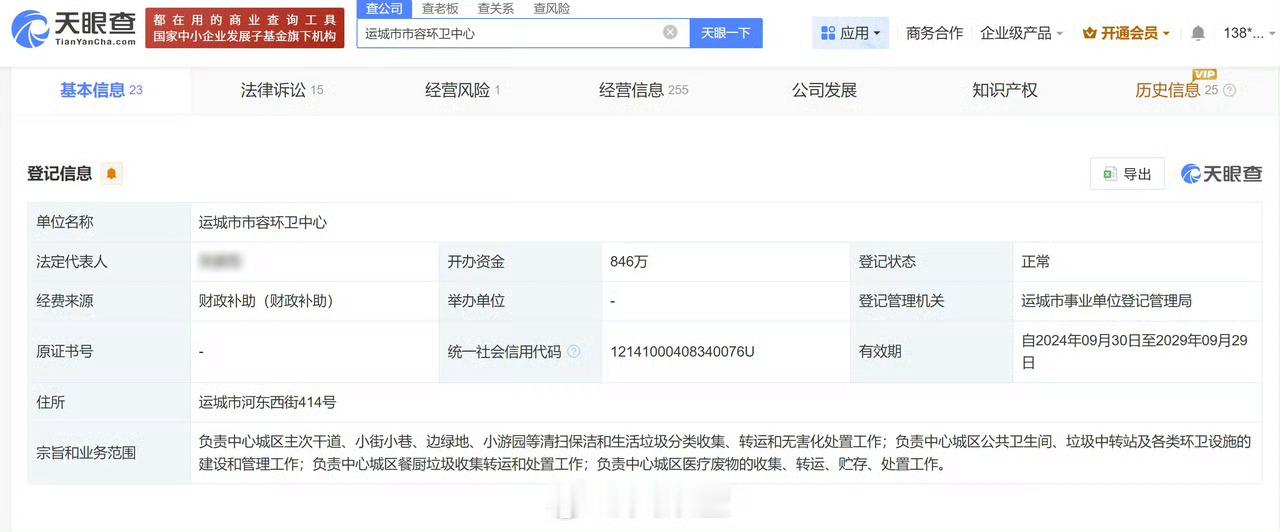Click the help icon next to 统一社会信用代码
This screenshot has width=1280, height=532.
pyautogui.click(x=573, y=352)
